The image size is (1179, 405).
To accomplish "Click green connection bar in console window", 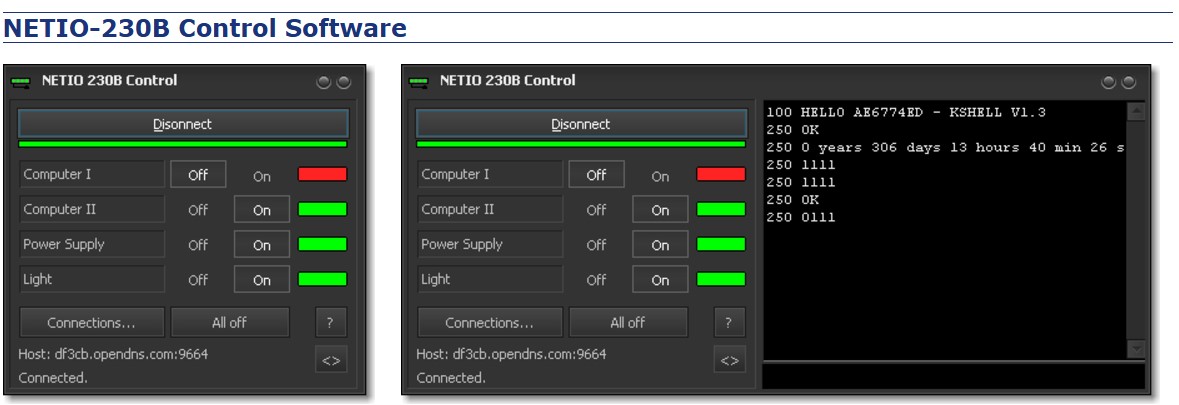I will (x=581, y=144).
